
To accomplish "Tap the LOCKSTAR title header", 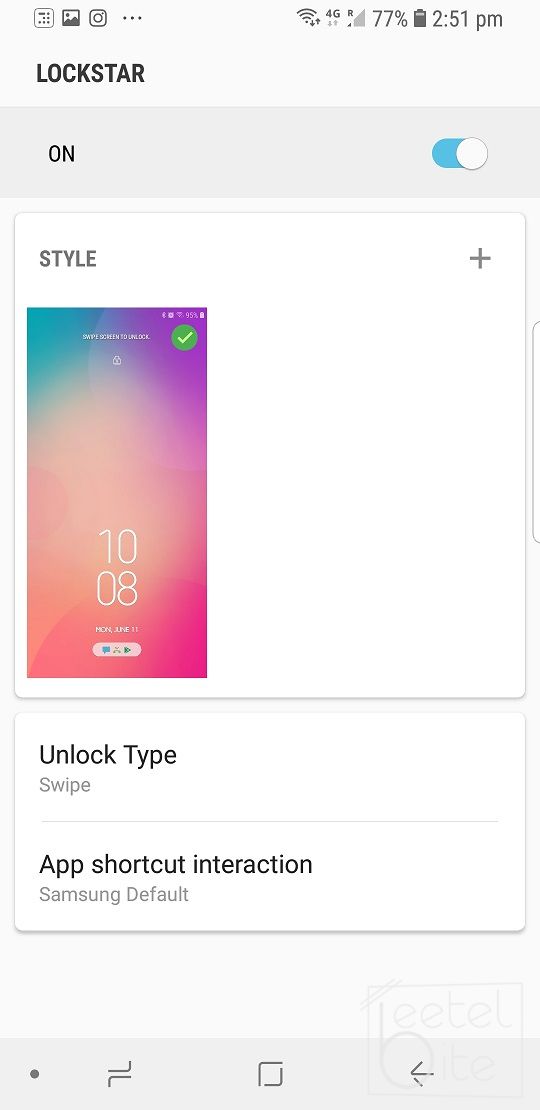I will coord(91,74).
